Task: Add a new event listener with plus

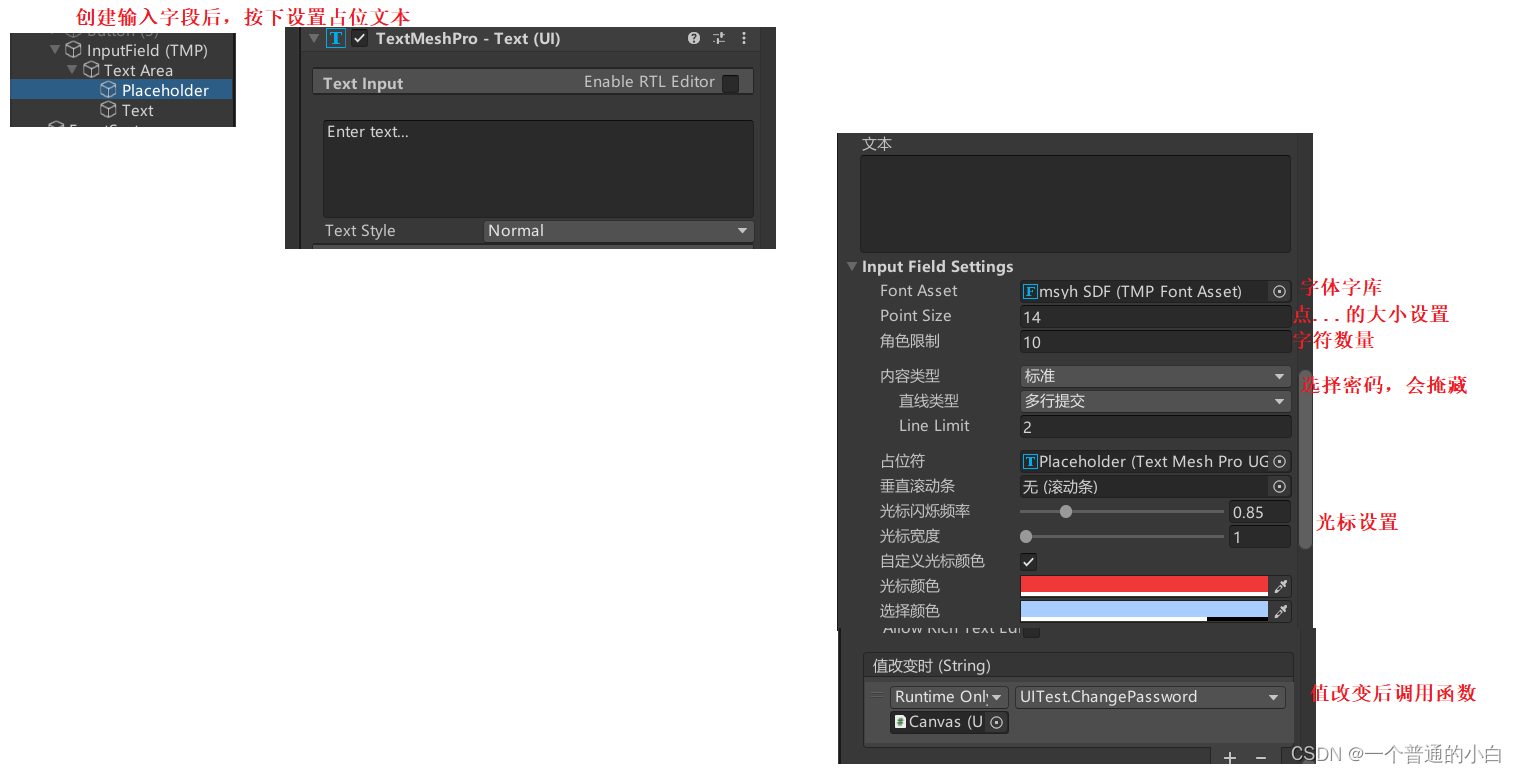Action: (x=1230, y=757)
